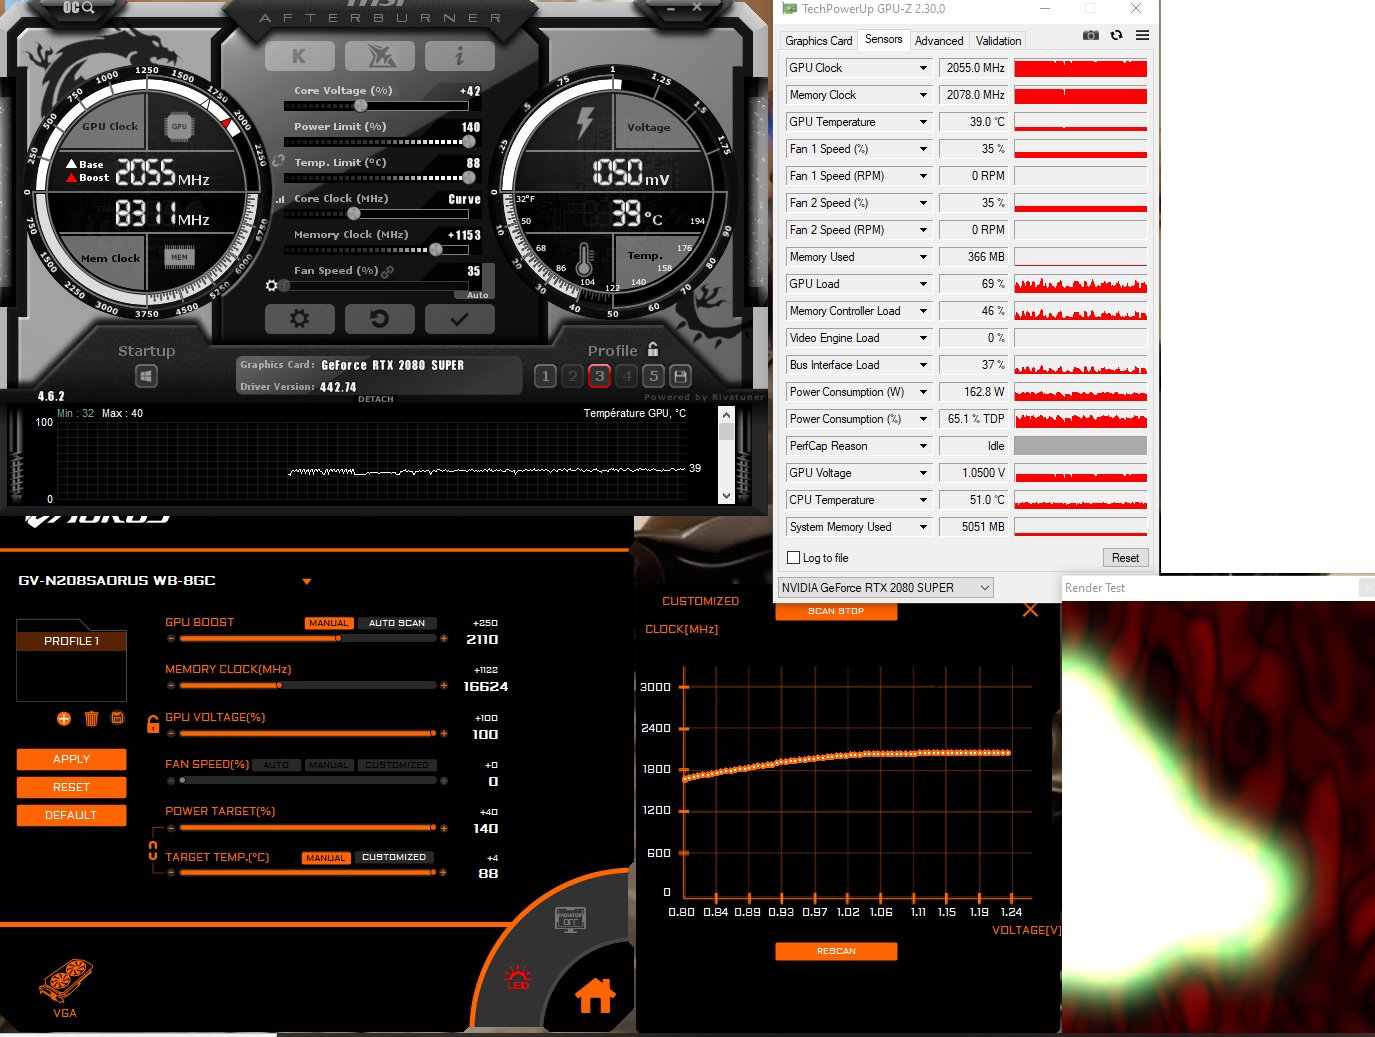Click Detach below the Afterburner panel

tap(376, 399)
